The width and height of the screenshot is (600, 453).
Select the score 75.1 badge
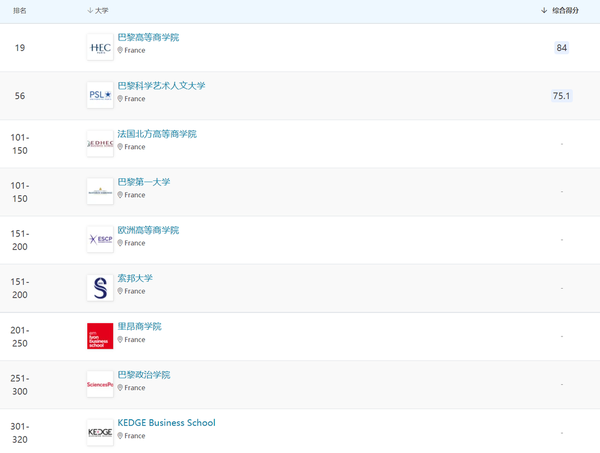(x=561, y=96)
